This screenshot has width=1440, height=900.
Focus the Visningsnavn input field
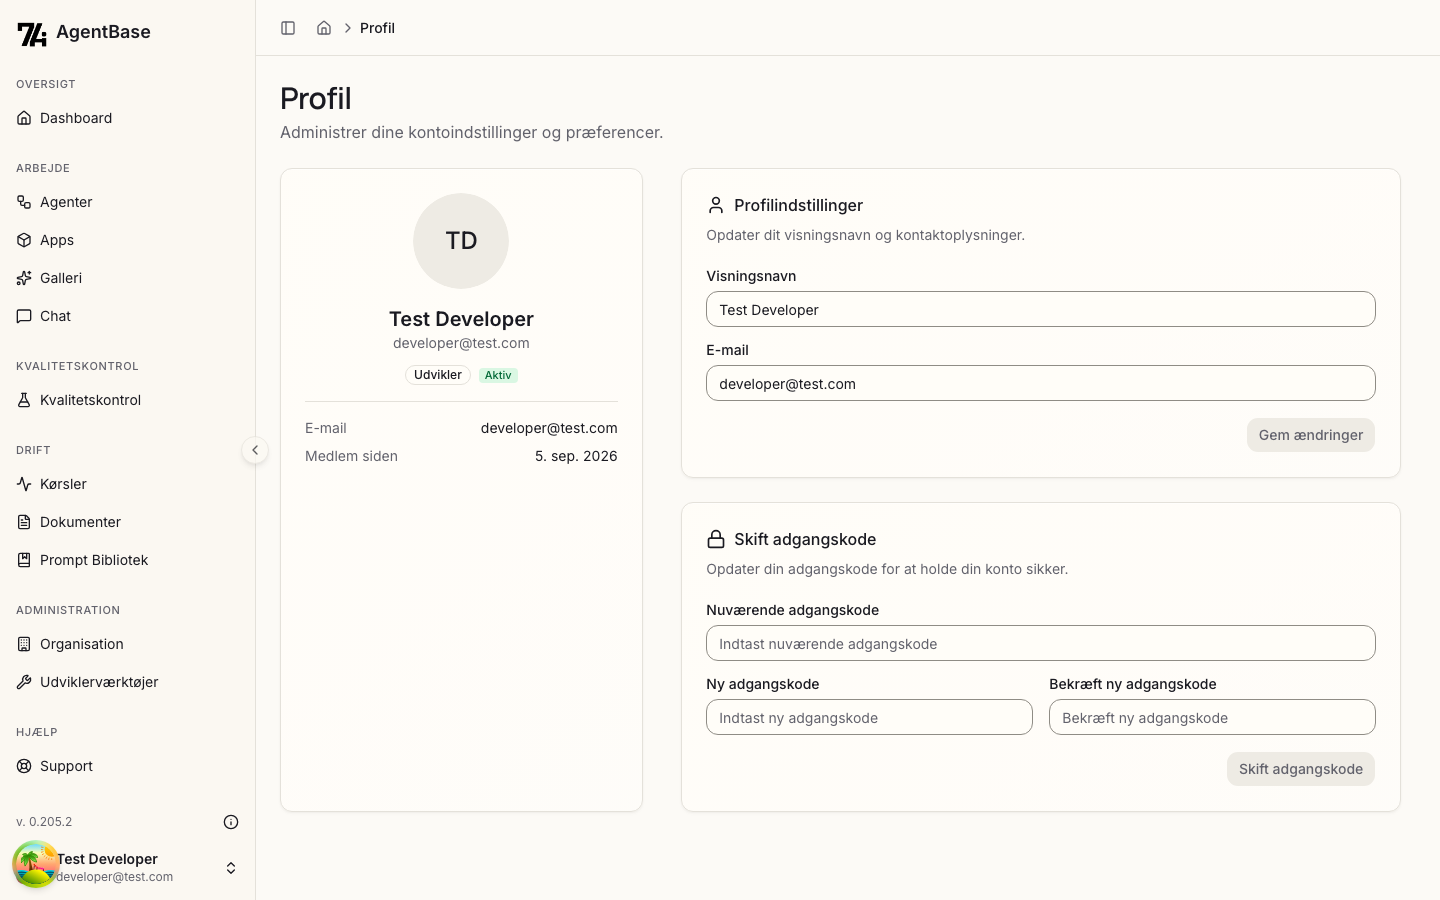pyautogui.click(x=1040, y=309)
